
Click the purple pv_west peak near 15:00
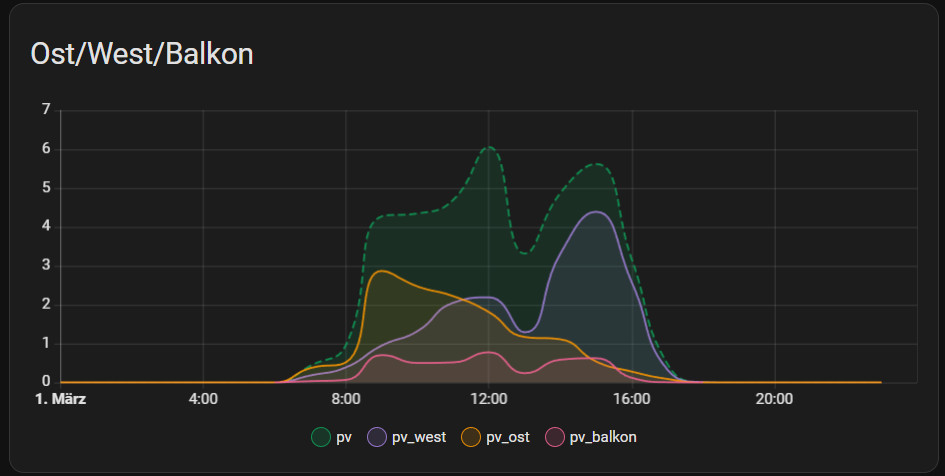click(597, 212)
